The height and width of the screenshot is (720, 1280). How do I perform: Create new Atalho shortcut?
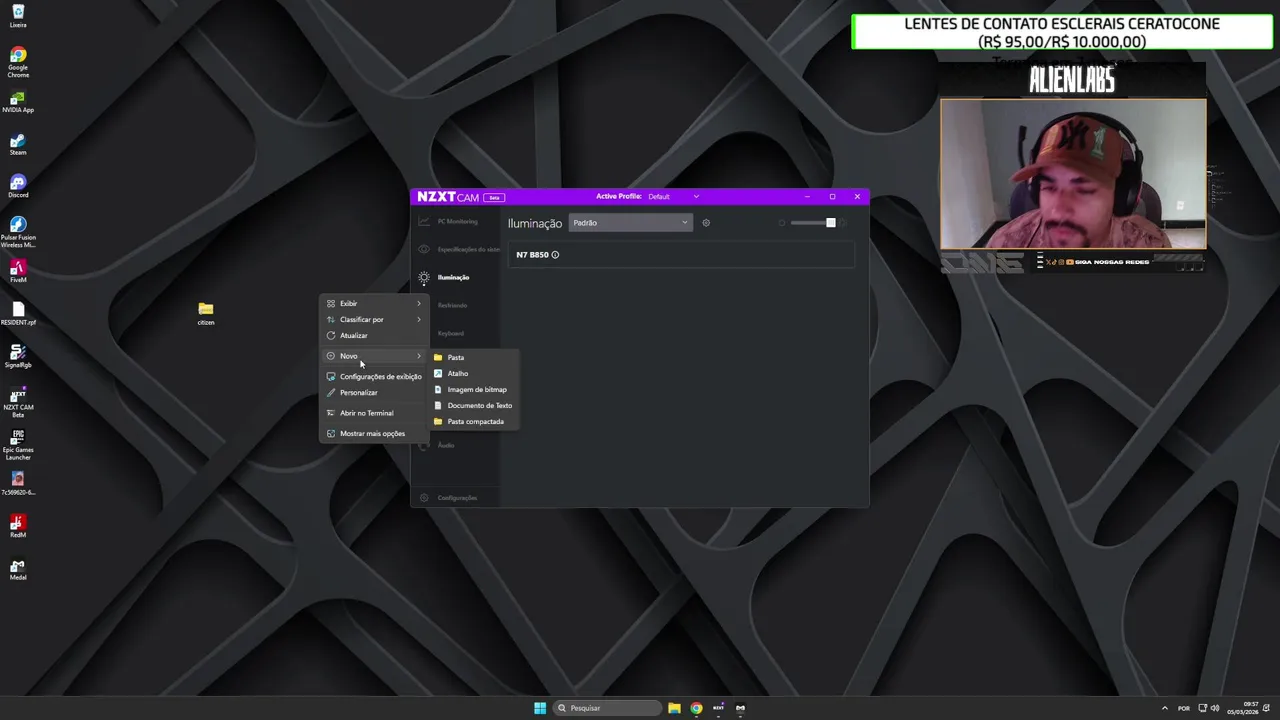tap(474, 373)
